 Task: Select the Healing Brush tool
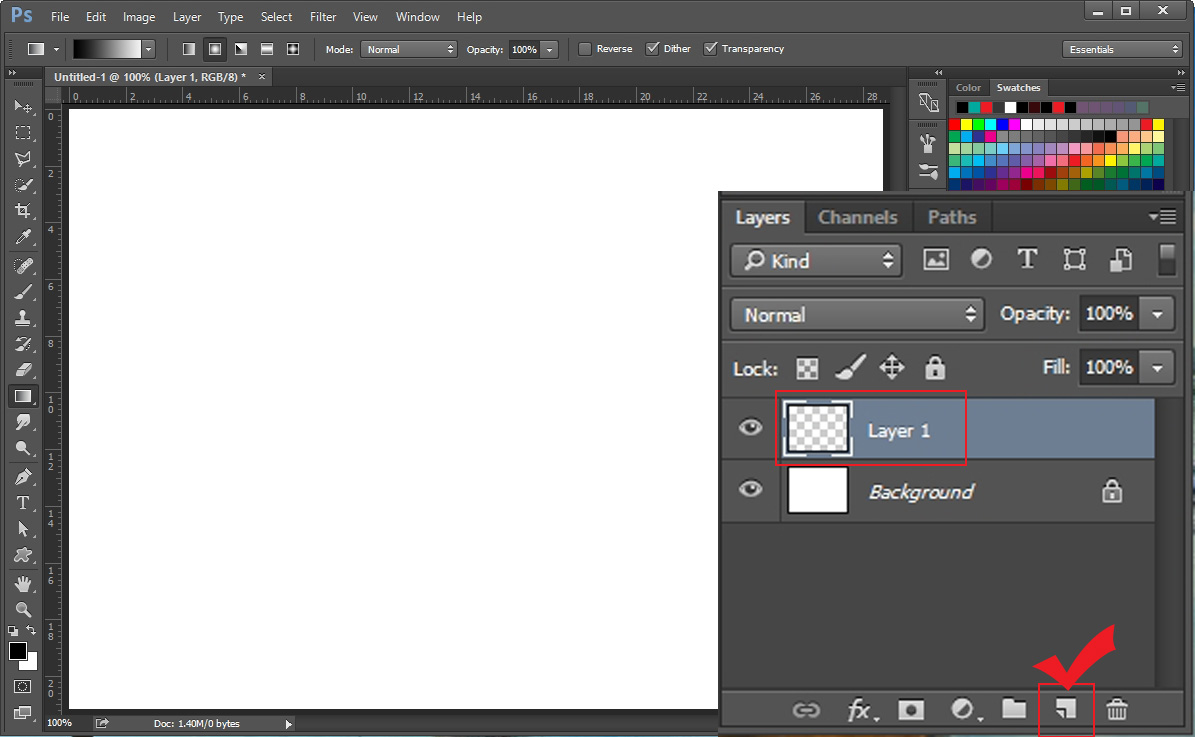(23, 266)
